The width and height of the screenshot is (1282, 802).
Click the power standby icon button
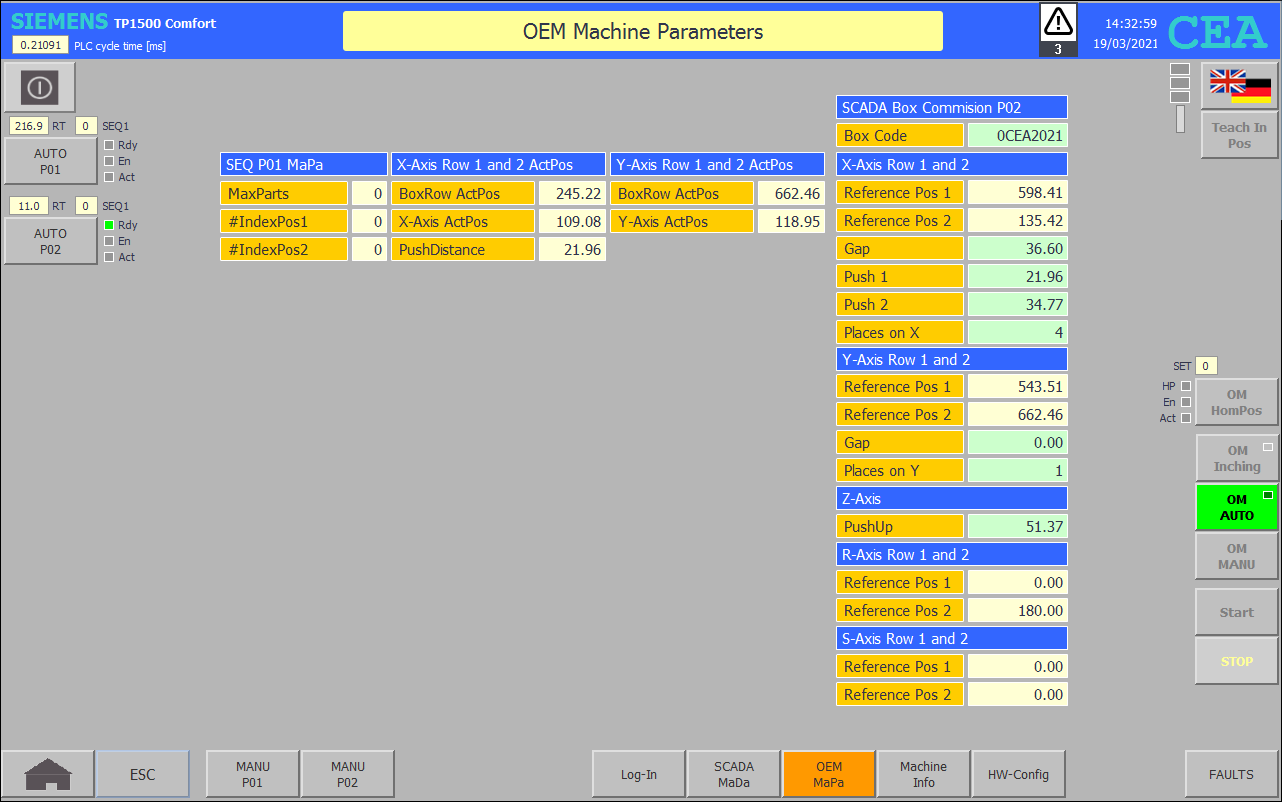pyautogui.click(x=40, y=88)
